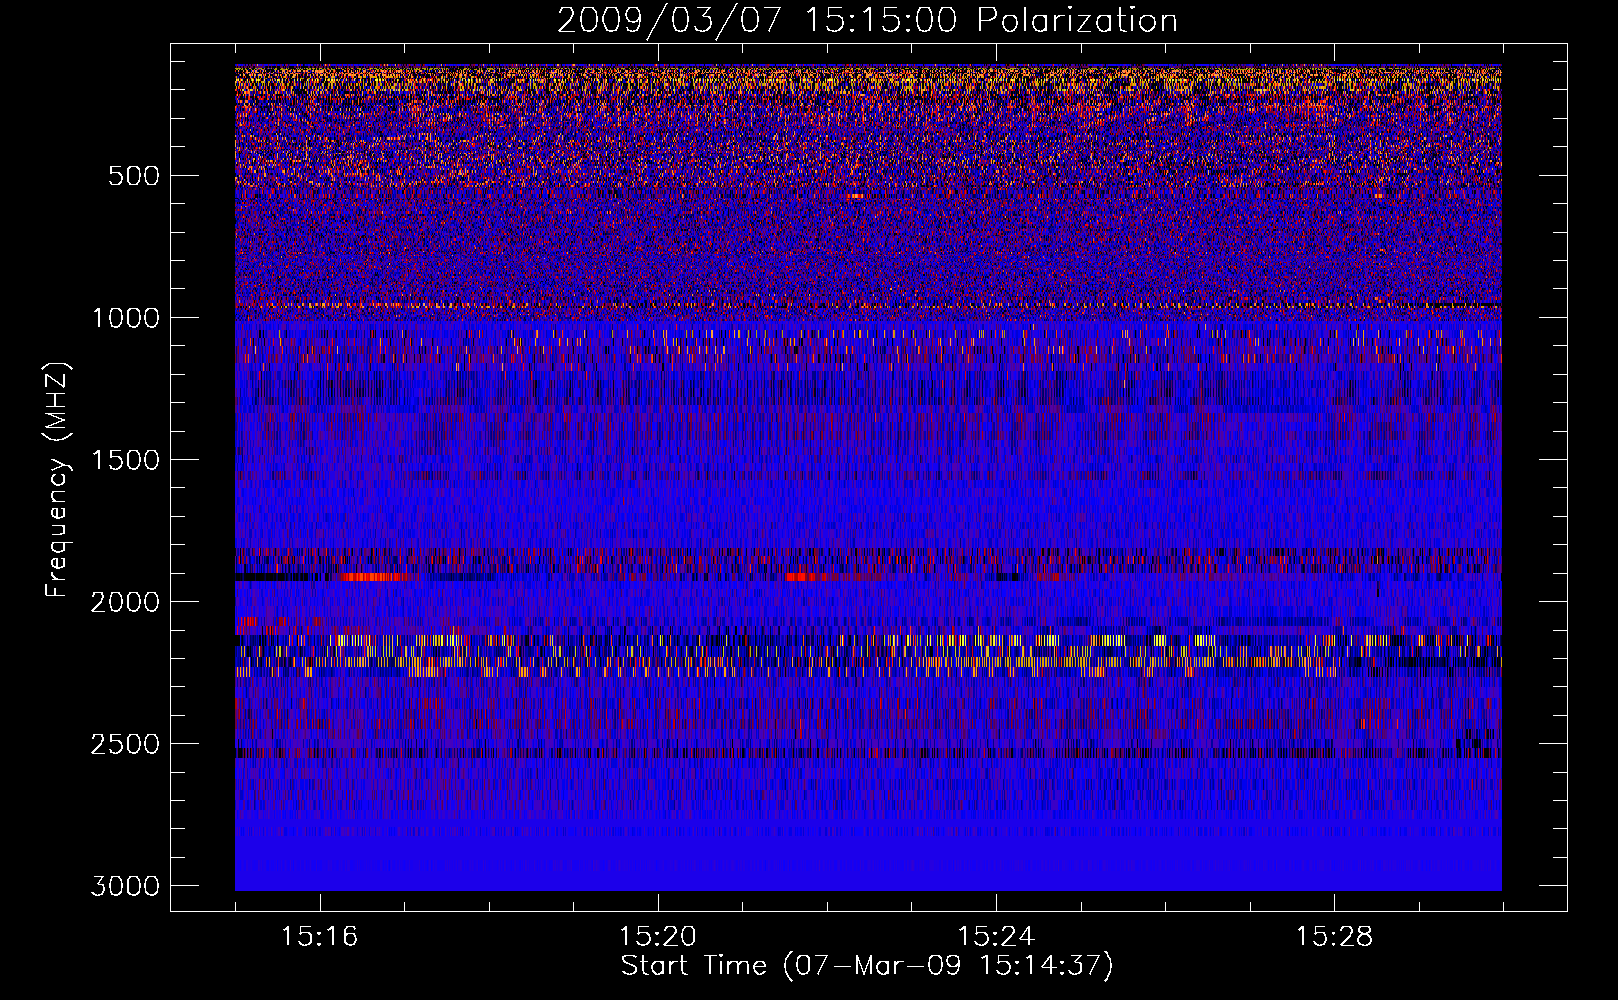Click the 'Start Time (07-Mar-09 15:14:37)' label
Viewport: 1618px width, 1000px height.
click(867, 966)
